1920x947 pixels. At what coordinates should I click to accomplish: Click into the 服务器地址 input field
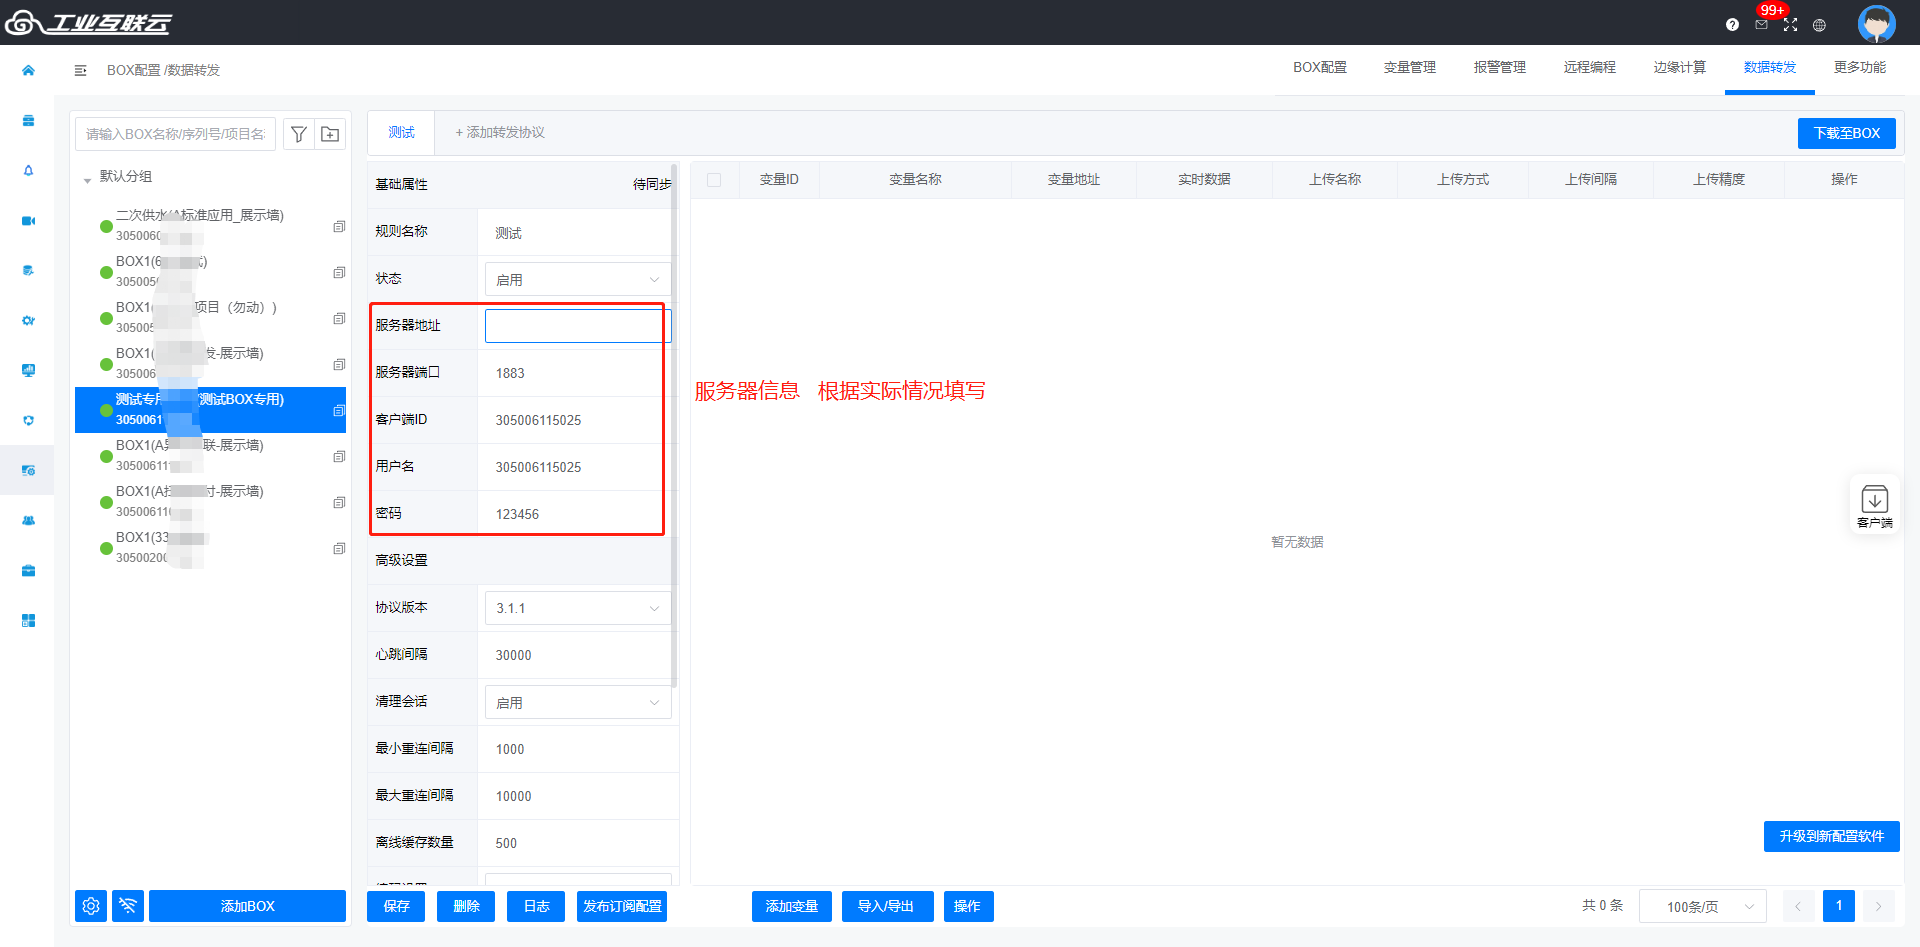tap(577, 326)
